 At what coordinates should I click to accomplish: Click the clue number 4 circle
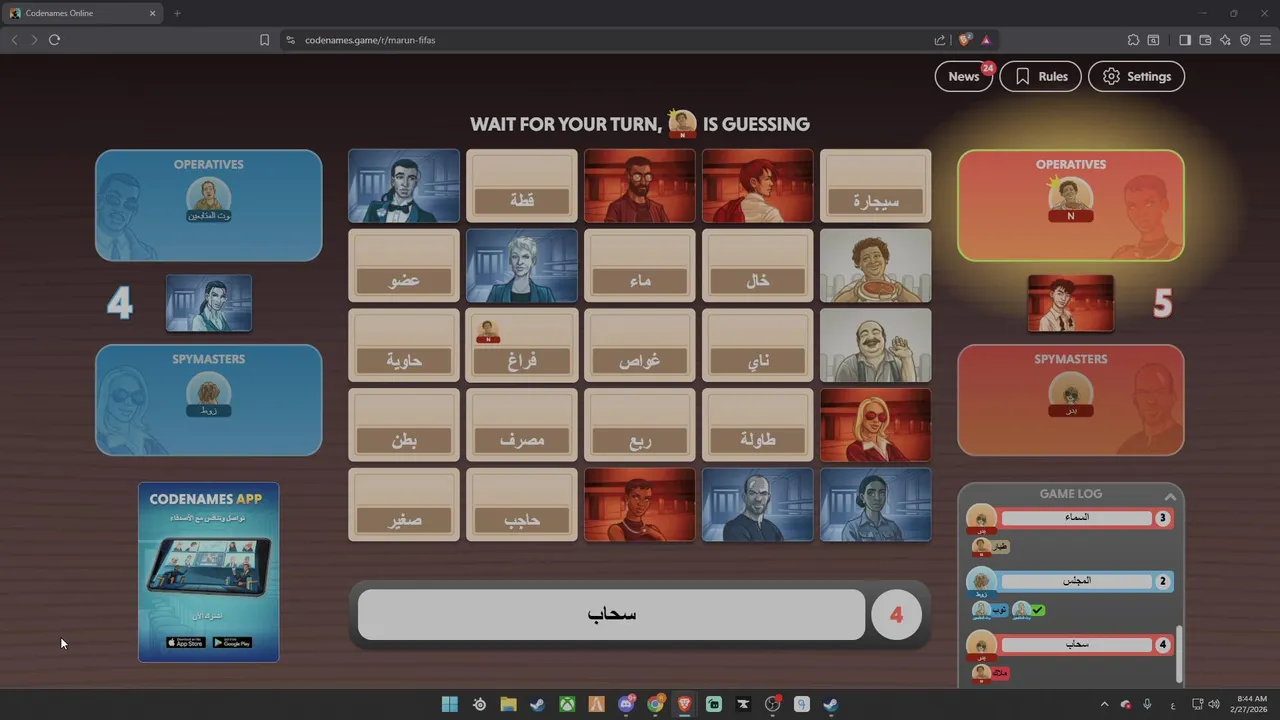(x=896, y=614)
